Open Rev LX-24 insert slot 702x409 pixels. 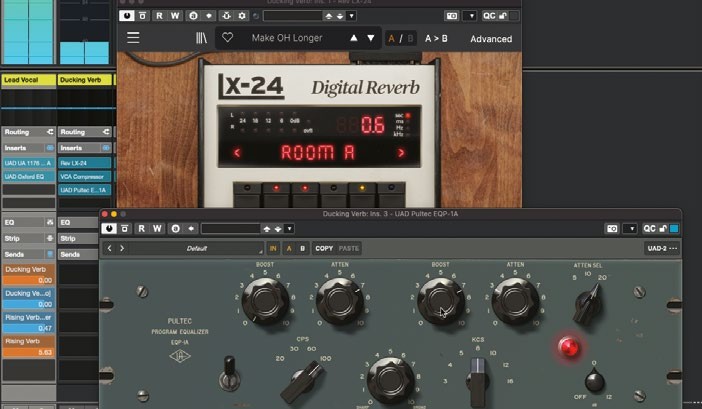click(85, 163)
